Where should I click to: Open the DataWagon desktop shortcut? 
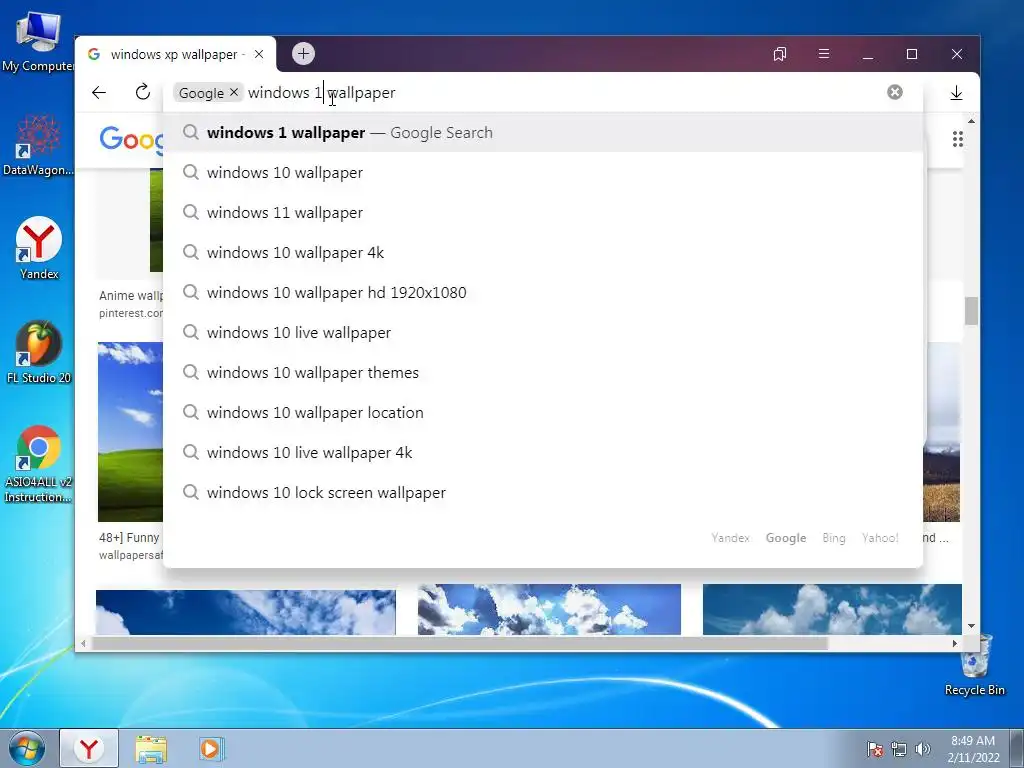coord(38,145)
